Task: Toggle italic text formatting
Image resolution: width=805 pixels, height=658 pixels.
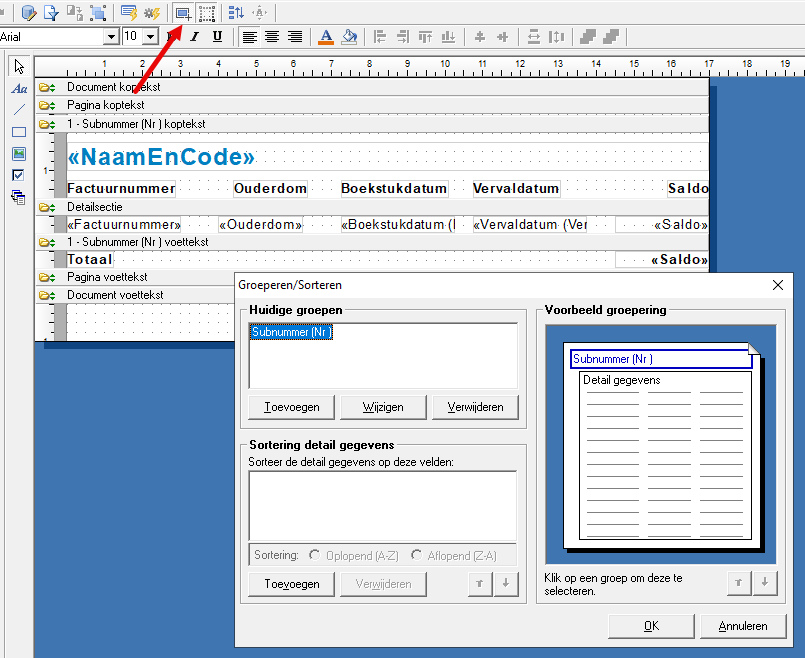Action: (x=194, y=37)
